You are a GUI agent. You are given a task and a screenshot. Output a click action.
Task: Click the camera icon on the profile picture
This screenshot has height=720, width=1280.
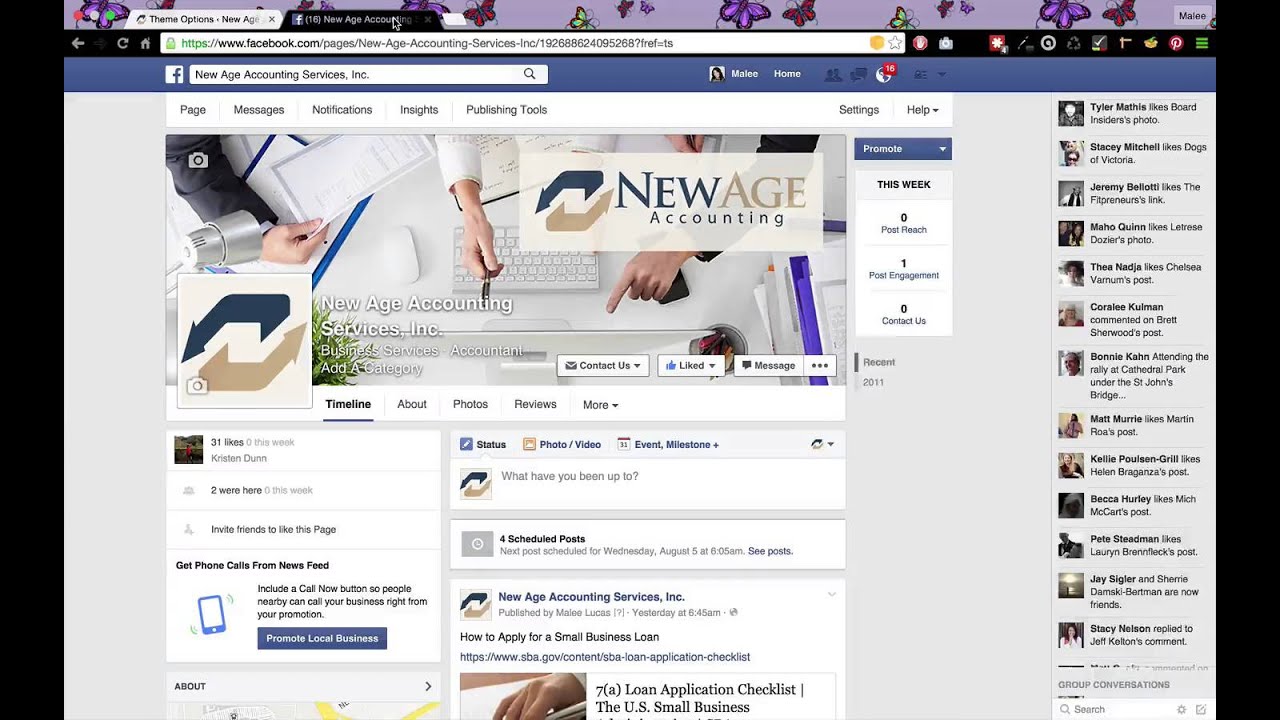coord(197,386)
